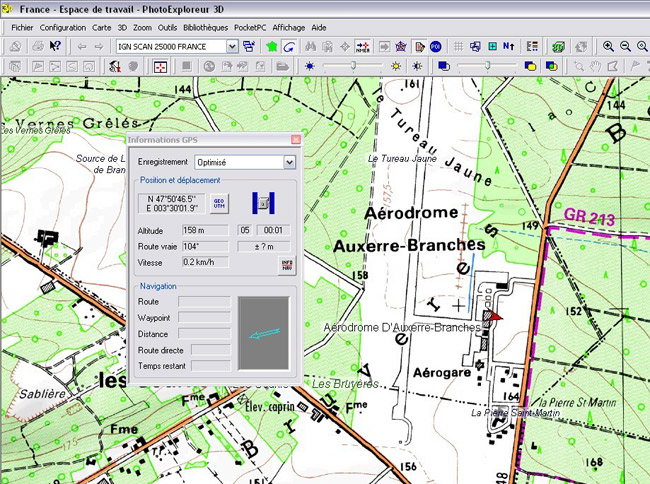Image resolution: width=650 pixels, height=484 pixels.
Task: Click the time field showing 00:01
Action: pyautogui.click(x=273, y=230)
